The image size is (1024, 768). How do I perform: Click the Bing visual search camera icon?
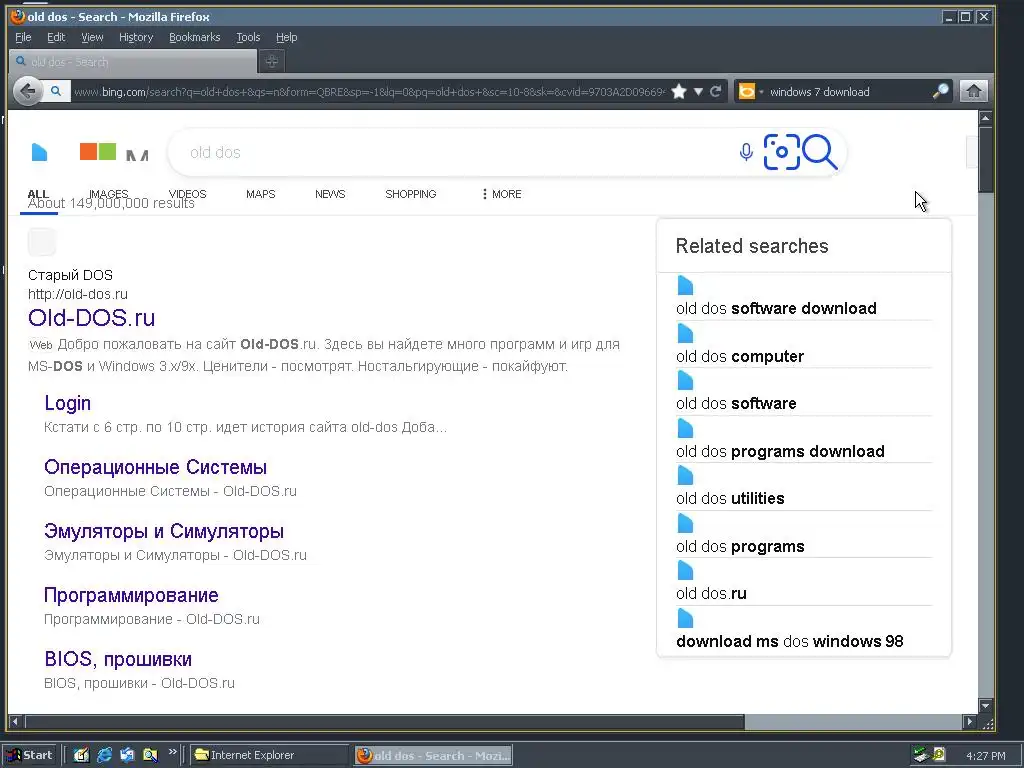point(781,152)
